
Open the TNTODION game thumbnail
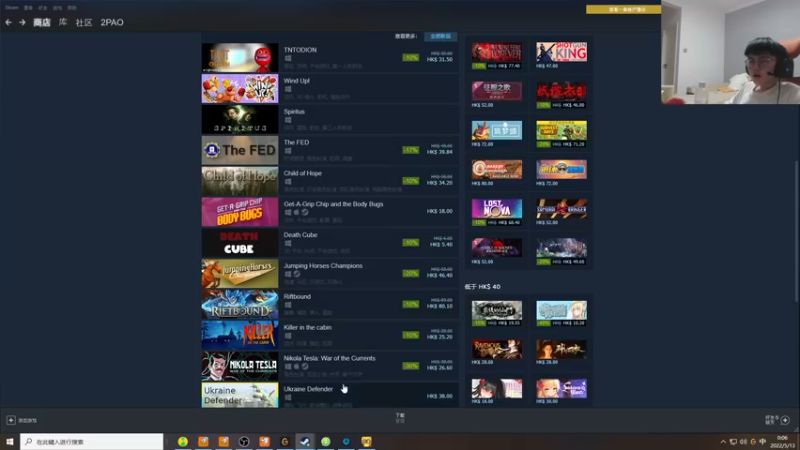240,58
